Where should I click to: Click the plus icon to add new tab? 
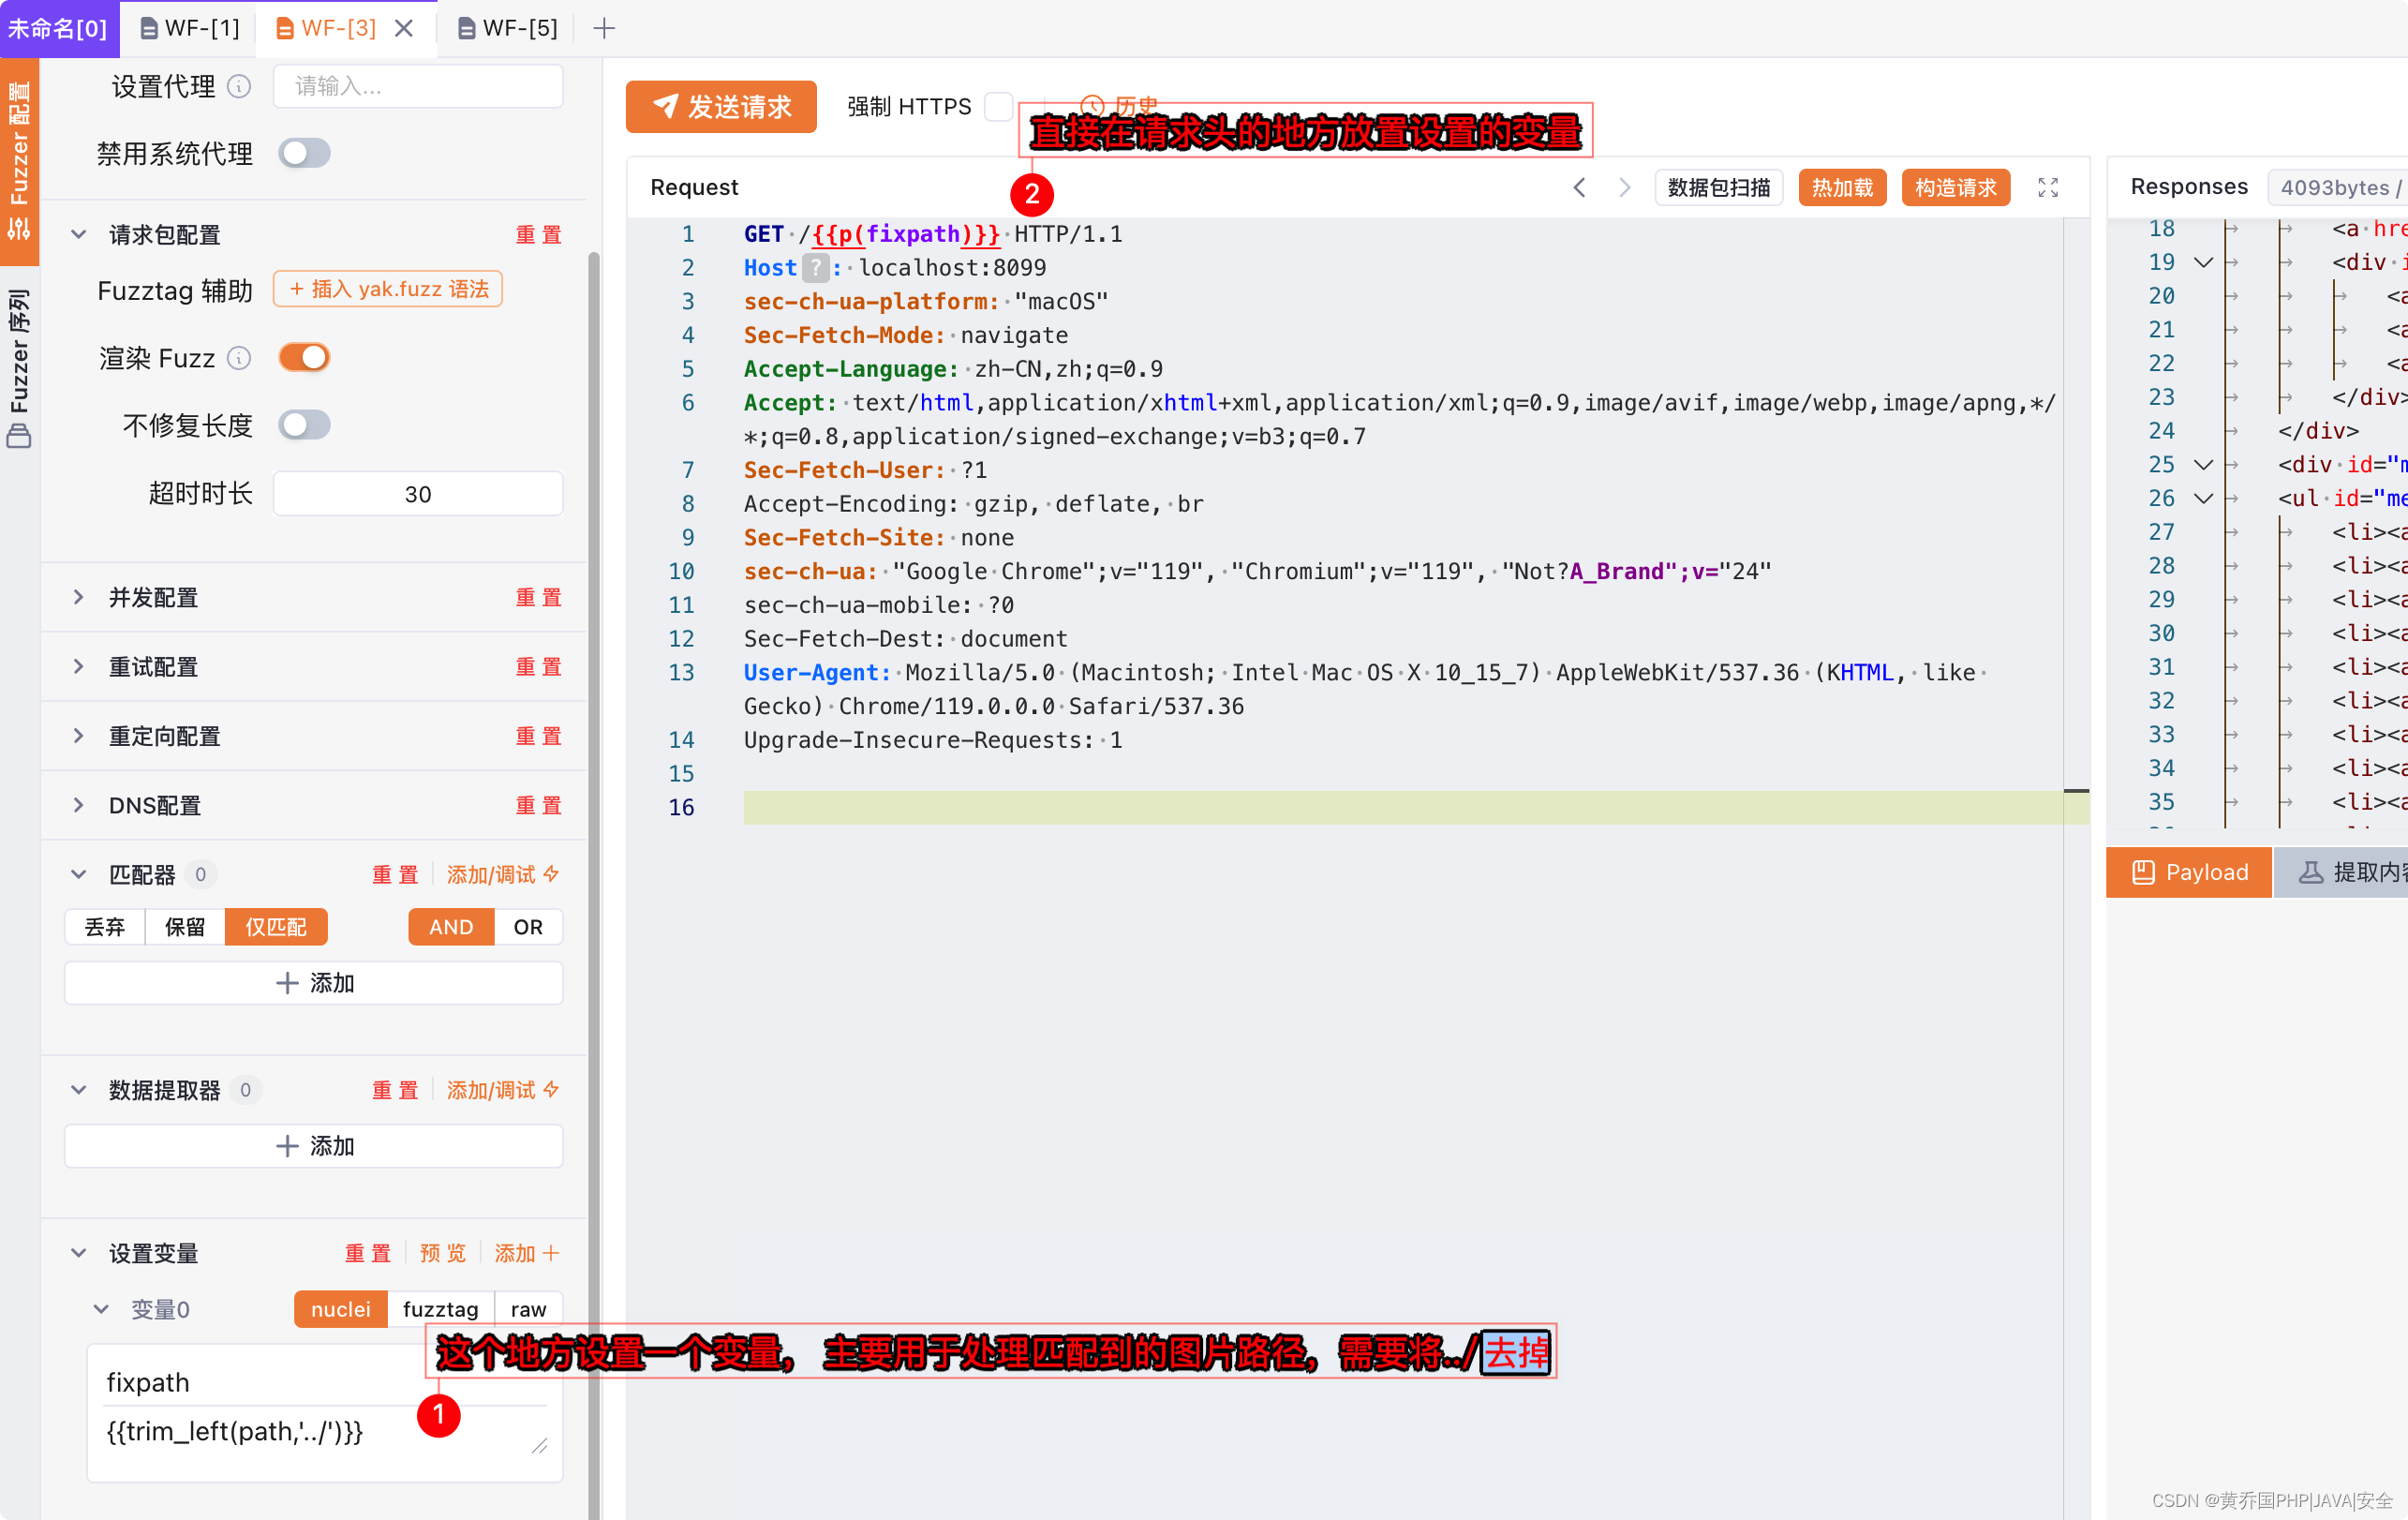point(604,28)
